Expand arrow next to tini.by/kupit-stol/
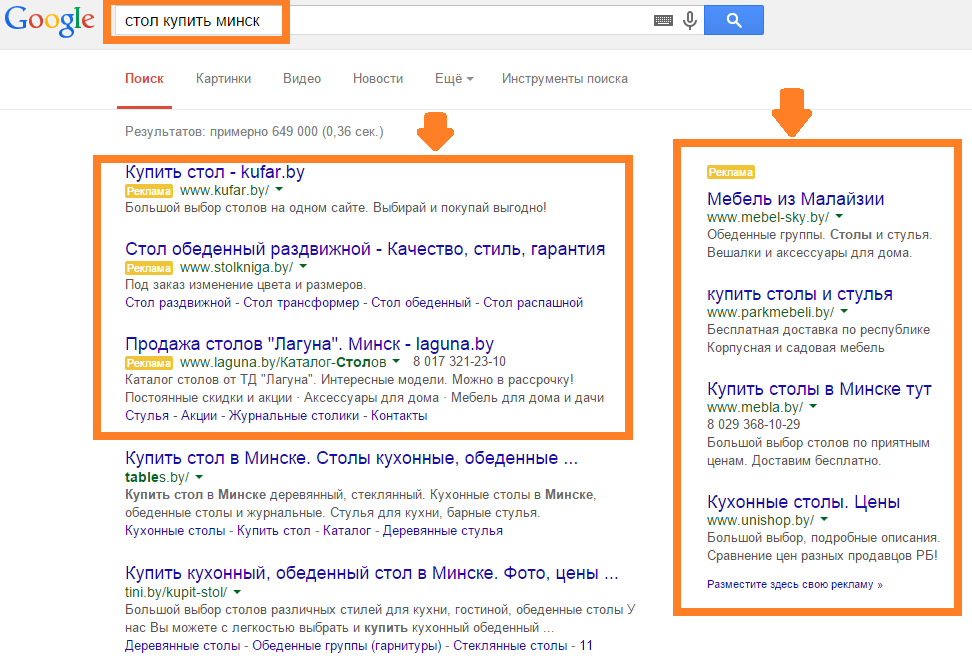The image size is (972, 664). point(237,591)
